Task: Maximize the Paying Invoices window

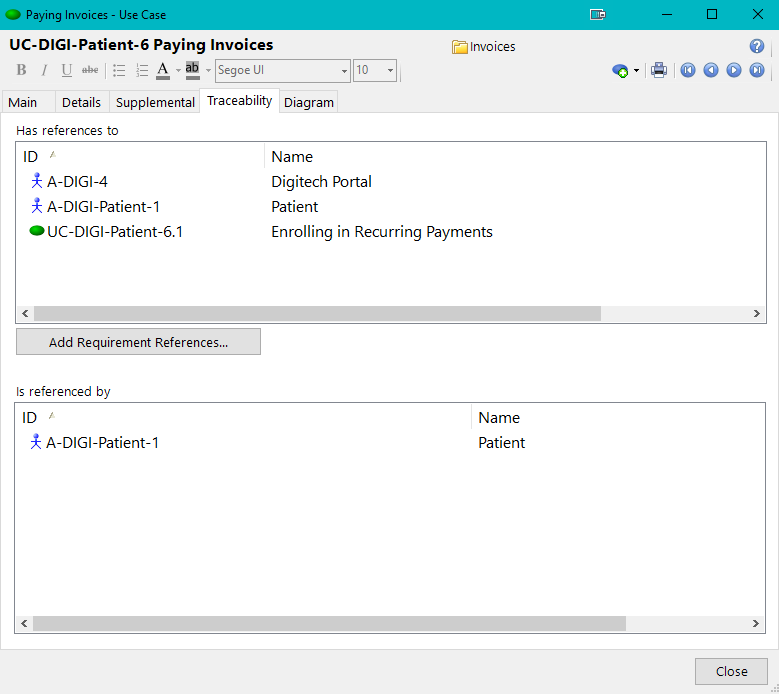Action: click(x=711, y=14)
